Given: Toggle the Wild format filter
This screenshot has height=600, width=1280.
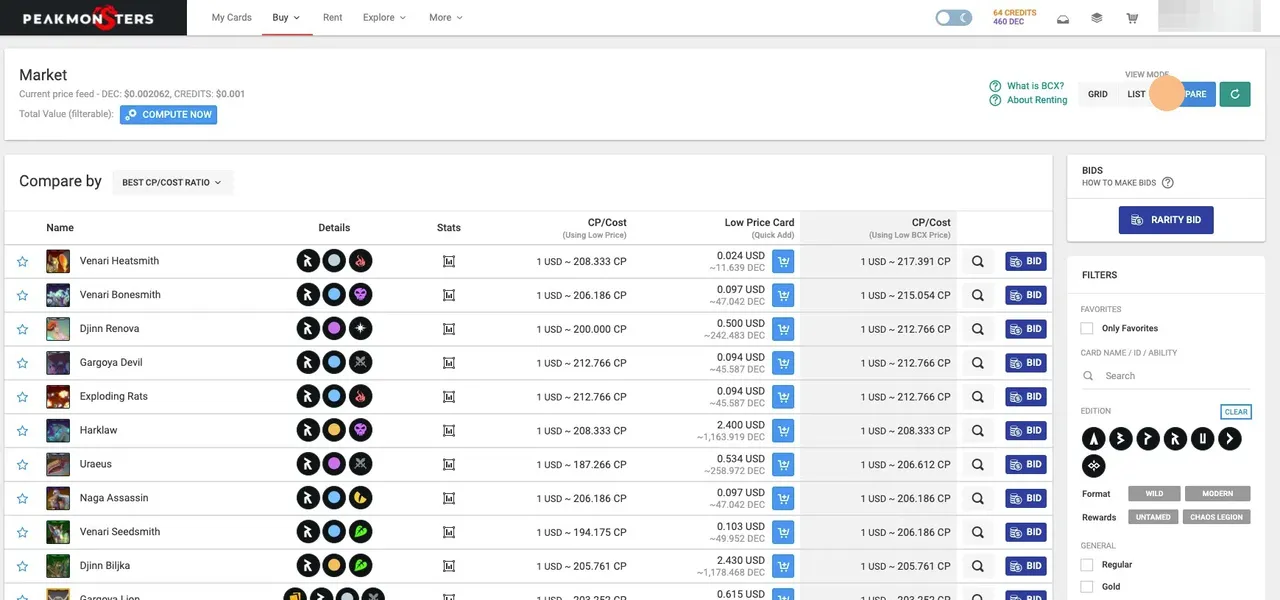Looking at the screenshot, I should 1154,494.
